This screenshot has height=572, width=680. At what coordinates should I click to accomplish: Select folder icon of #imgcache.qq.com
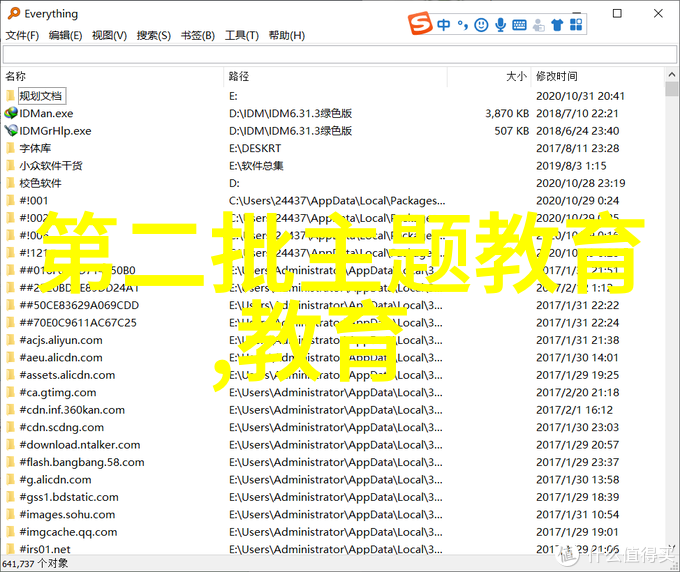pyautogui.click(x=11, y=532)
